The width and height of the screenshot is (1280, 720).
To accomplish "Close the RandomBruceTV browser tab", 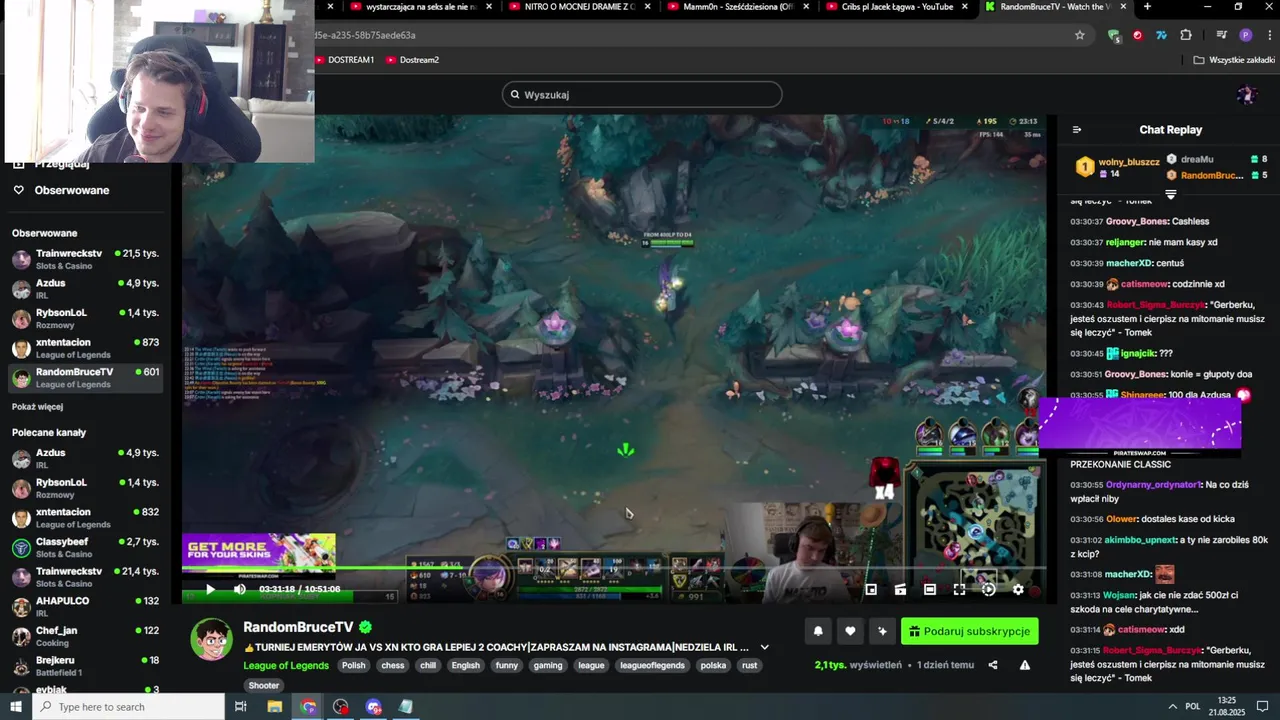I will 1122,6.
